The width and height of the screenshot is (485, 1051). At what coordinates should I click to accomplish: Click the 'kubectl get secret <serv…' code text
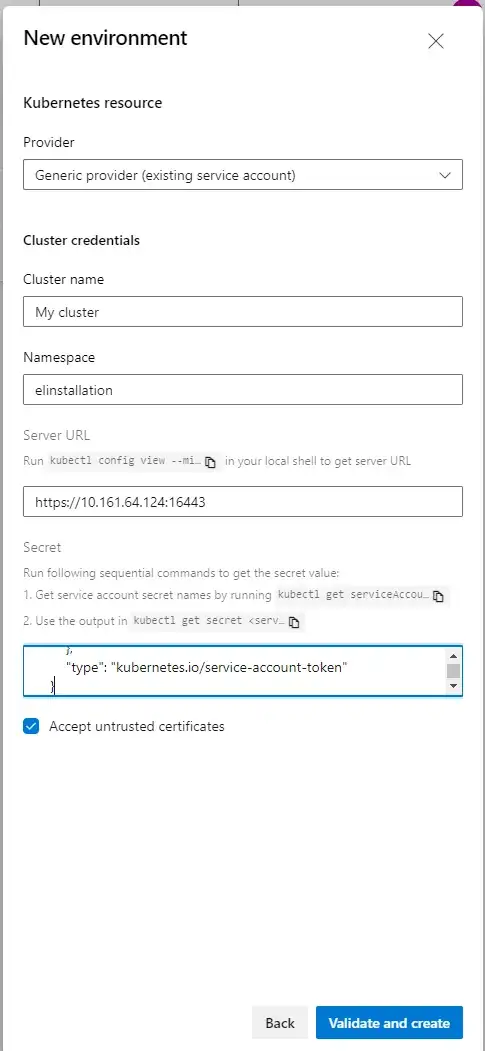(x=209, y=621)
